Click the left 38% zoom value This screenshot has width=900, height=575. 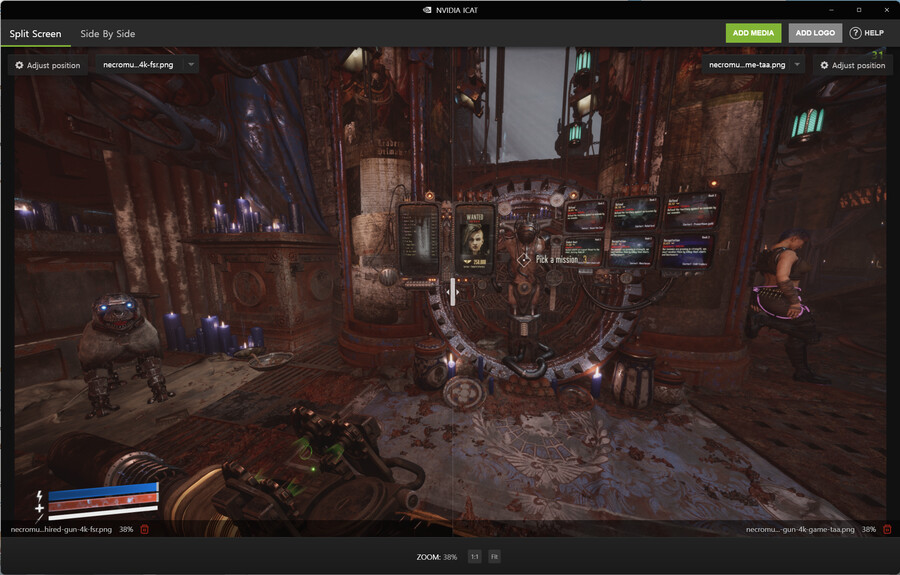[126, 529]
